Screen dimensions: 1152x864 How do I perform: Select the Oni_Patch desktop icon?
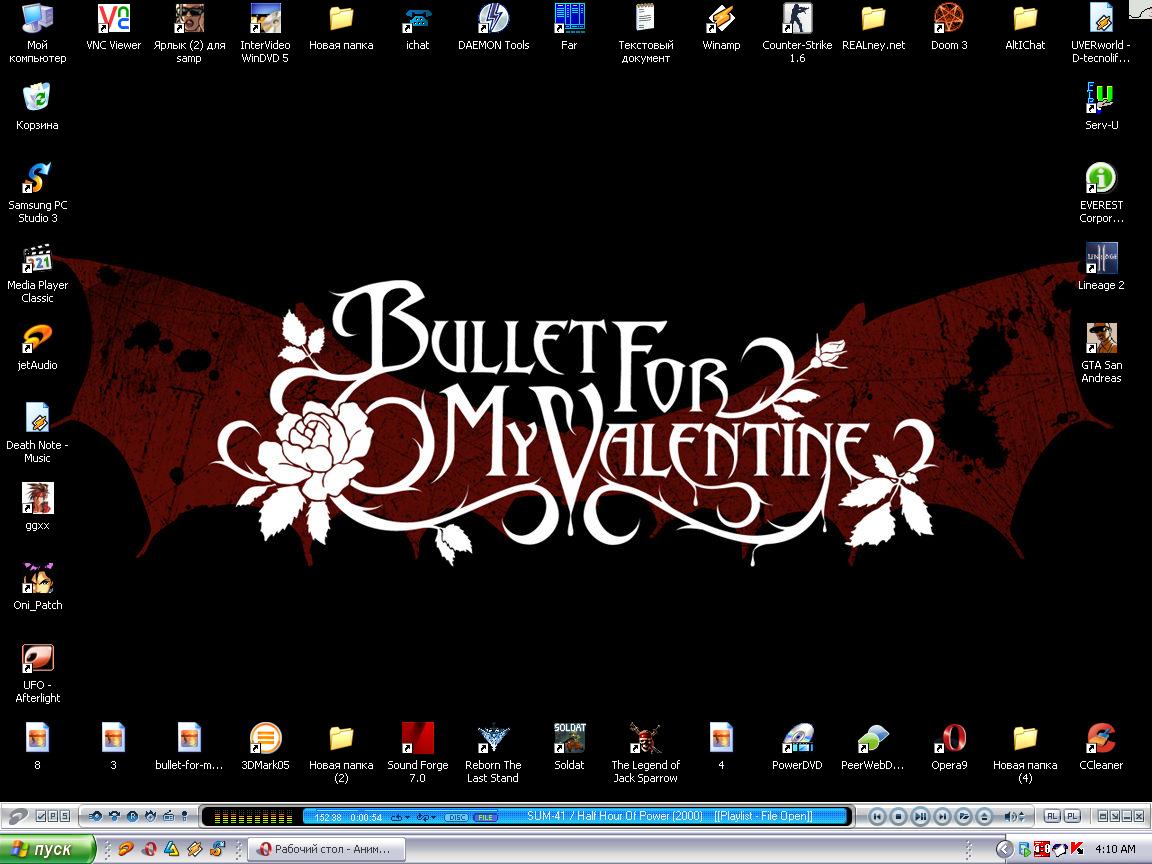pyautogui.click(x=37, y=588)
